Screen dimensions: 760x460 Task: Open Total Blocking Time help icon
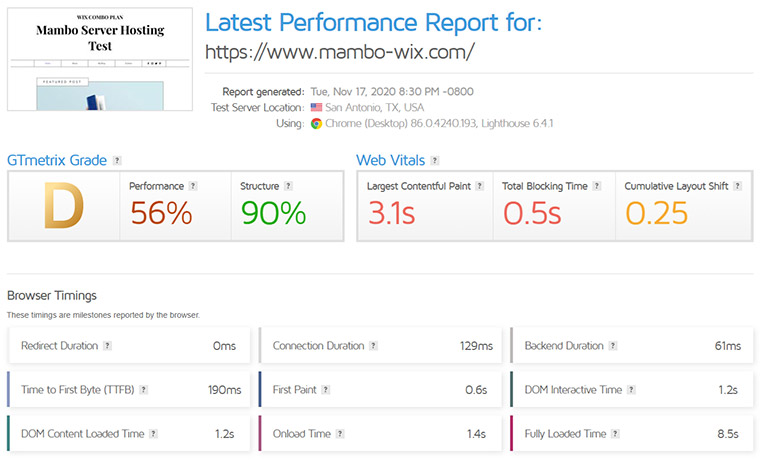pyautogui.click(x=597, y=186)
